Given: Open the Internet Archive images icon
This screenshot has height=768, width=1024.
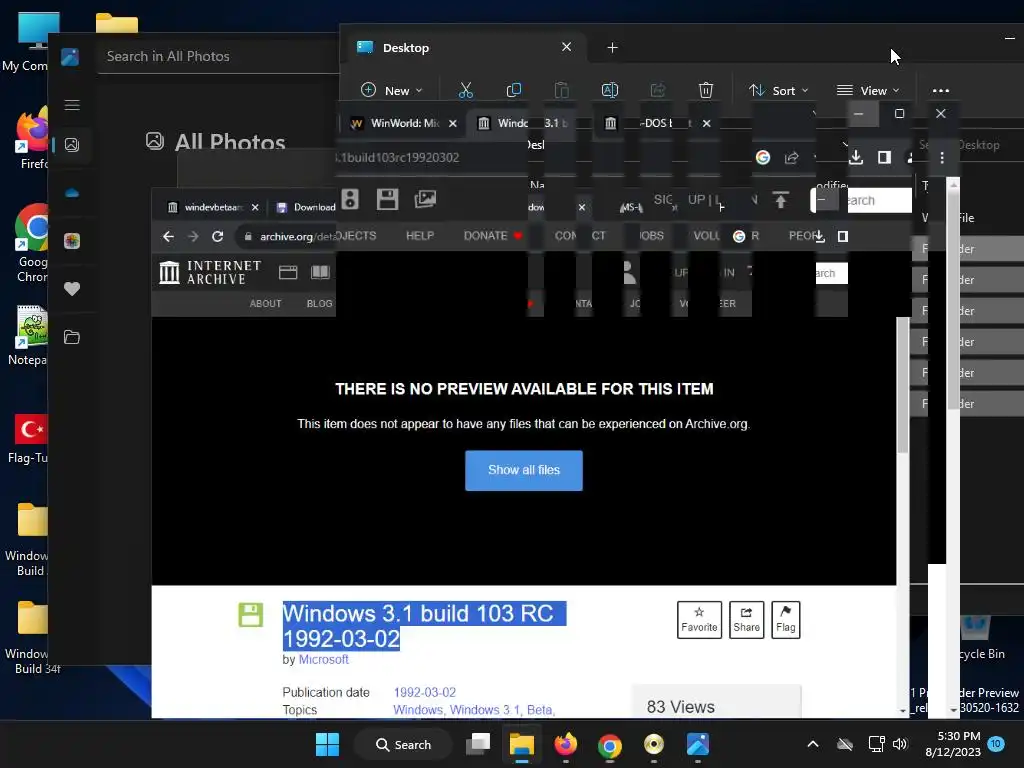Looking at the screenshot, I should 425,199.
